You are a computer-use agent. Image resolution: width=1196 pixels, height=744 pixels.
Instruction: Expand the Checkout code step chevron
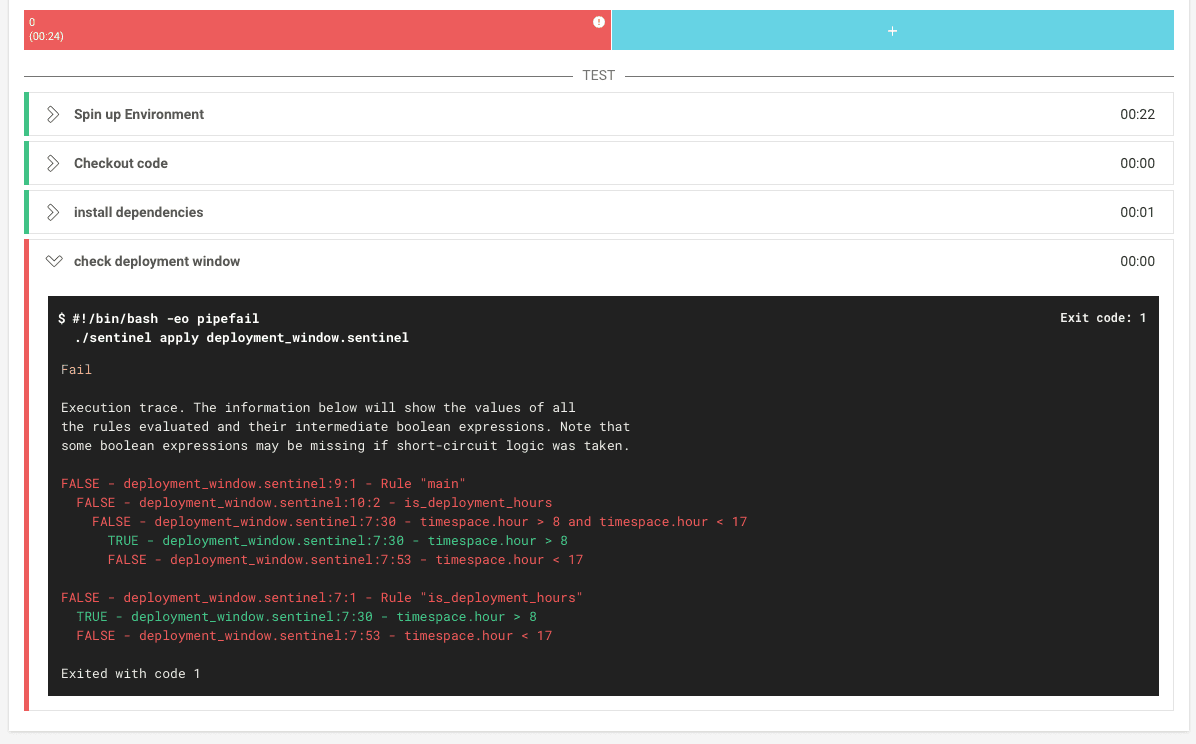(x=54, y=163)
